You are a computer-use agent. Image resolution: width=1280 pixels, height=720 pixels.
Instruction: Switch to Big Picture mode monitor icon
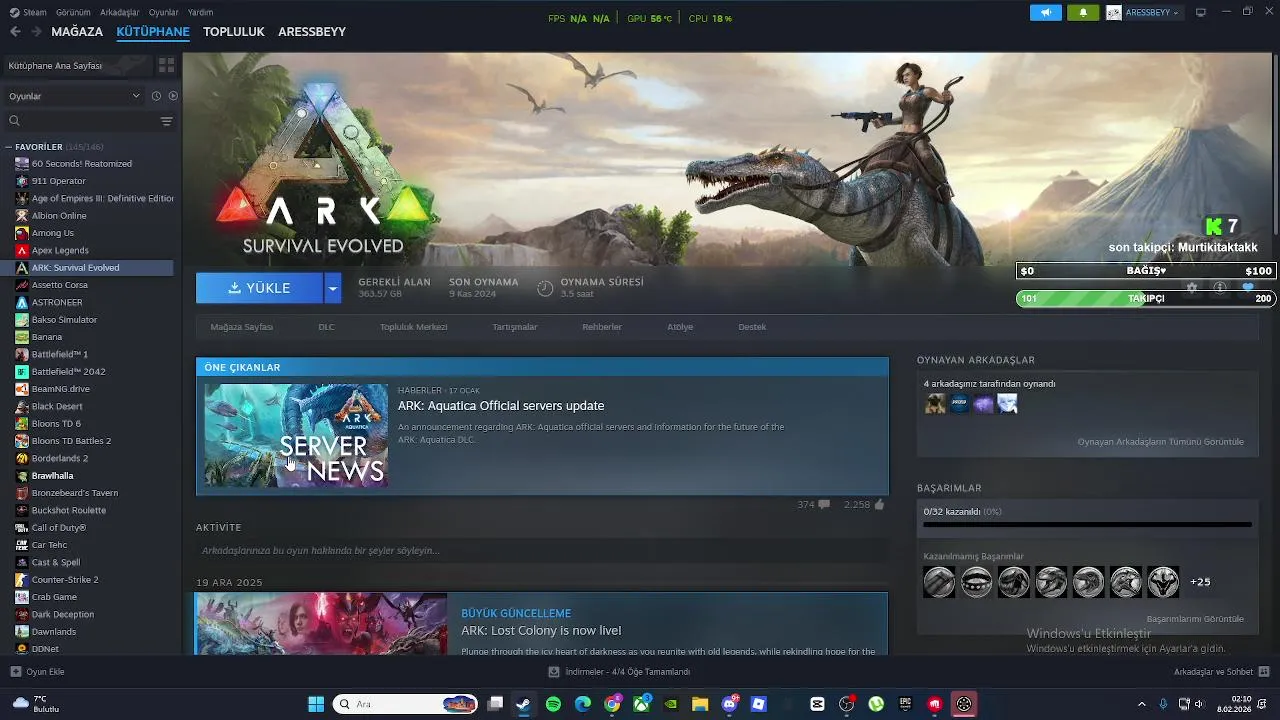[1201, 13]
